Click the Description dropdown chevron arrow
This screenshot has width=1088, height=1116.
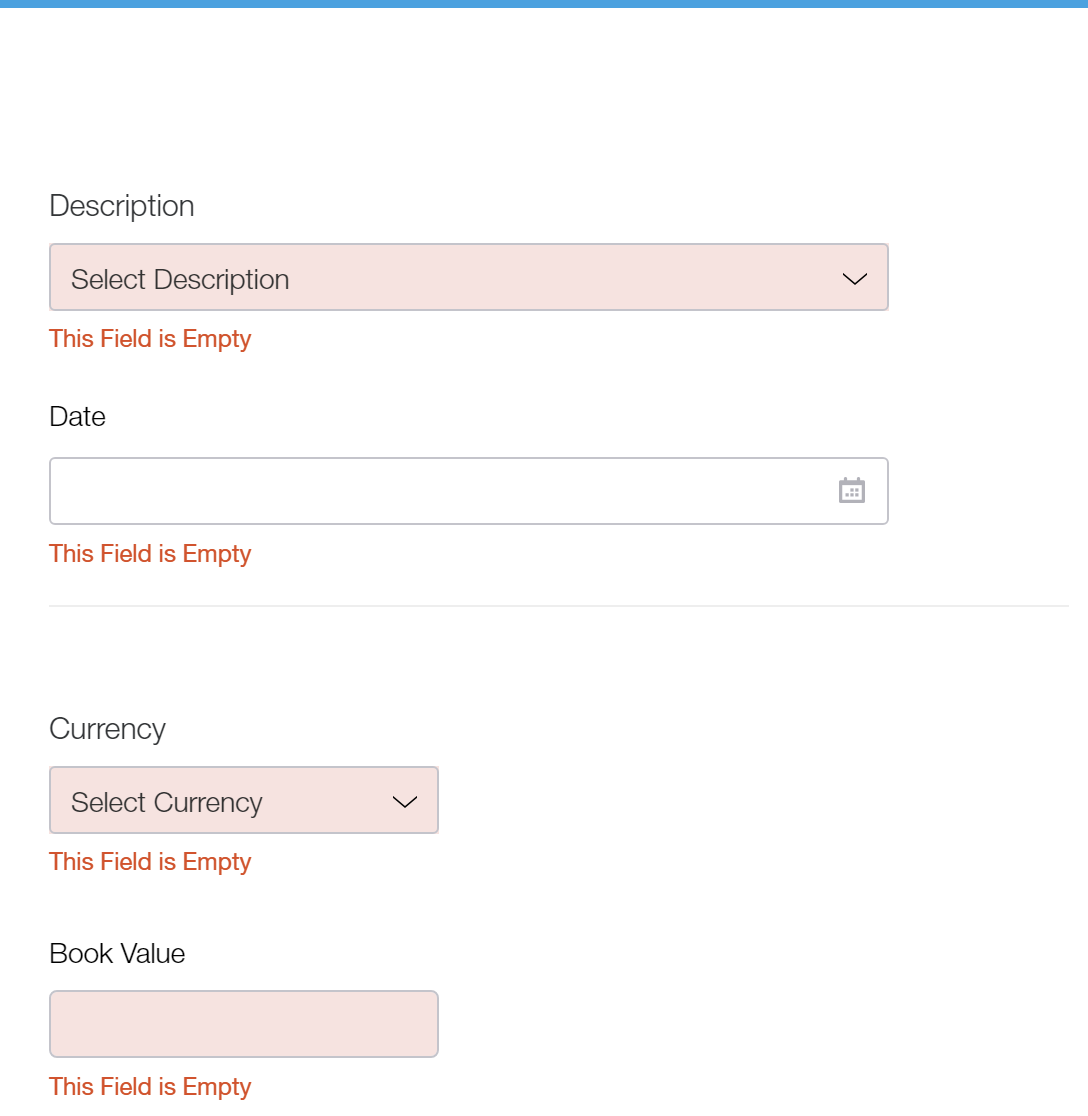(x=854, y=279)
